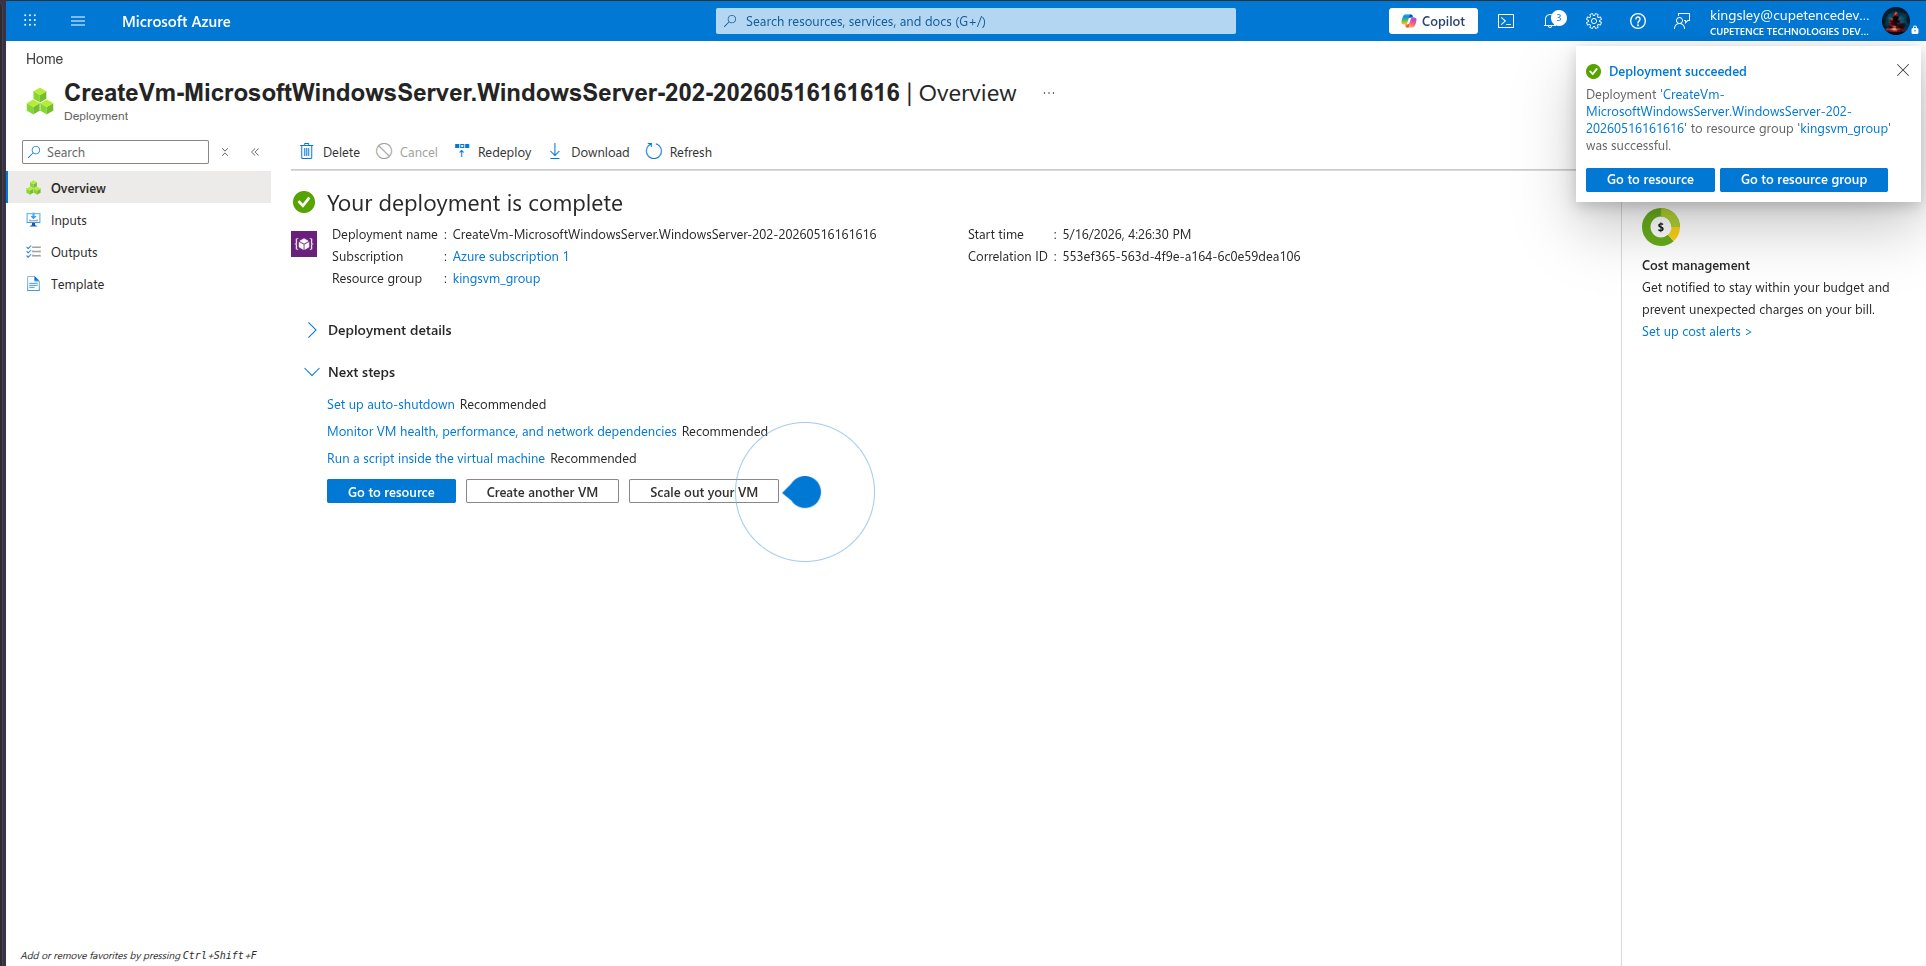Click the Copilot button
1926x966 pixels.
[x=1433, y=21]
